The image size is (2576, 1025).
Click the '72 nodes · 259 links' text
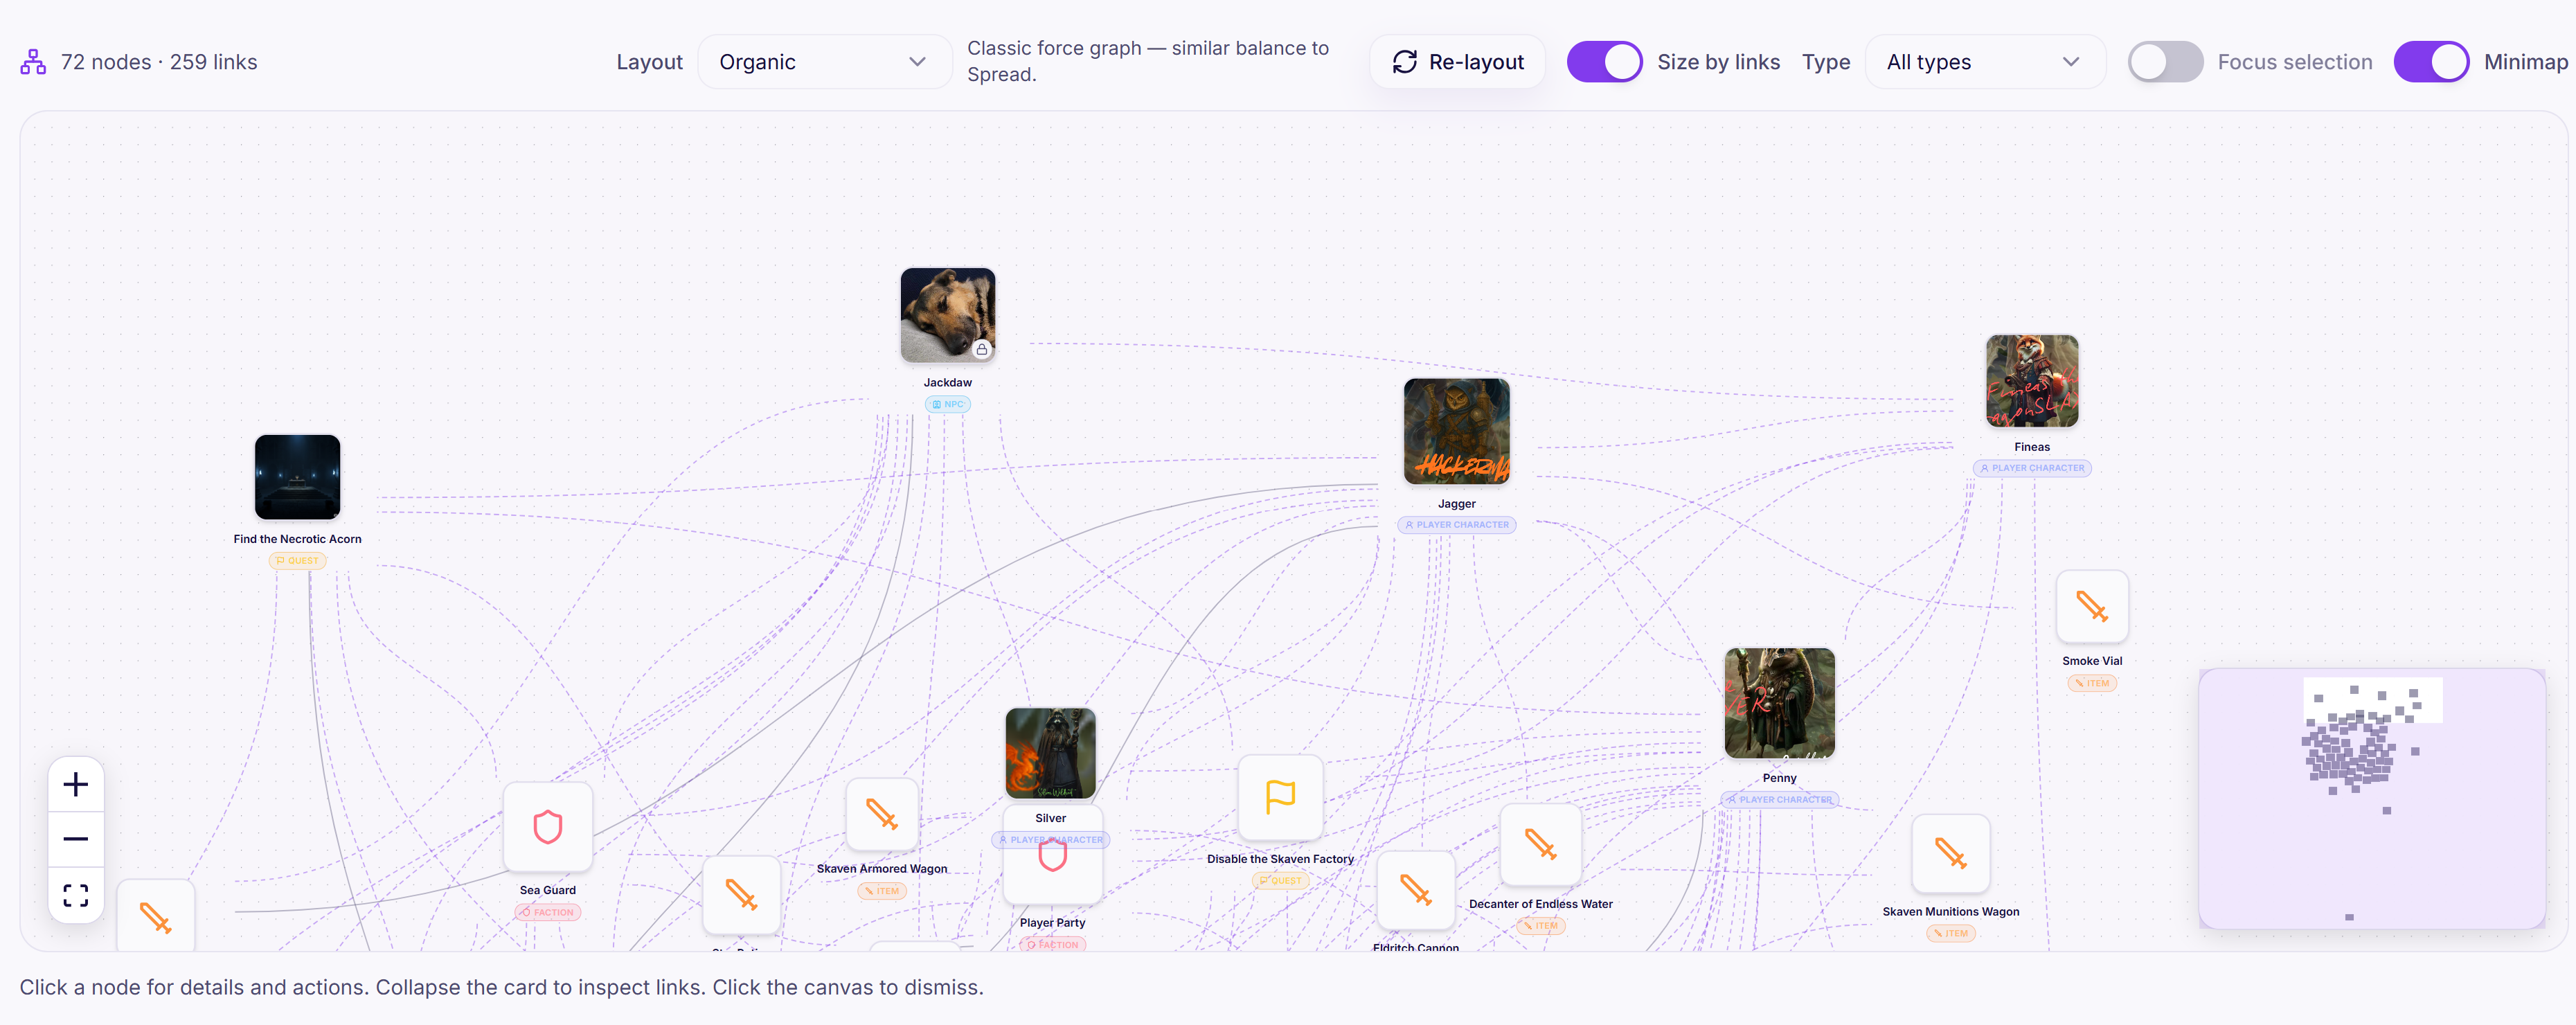[159, 62]
